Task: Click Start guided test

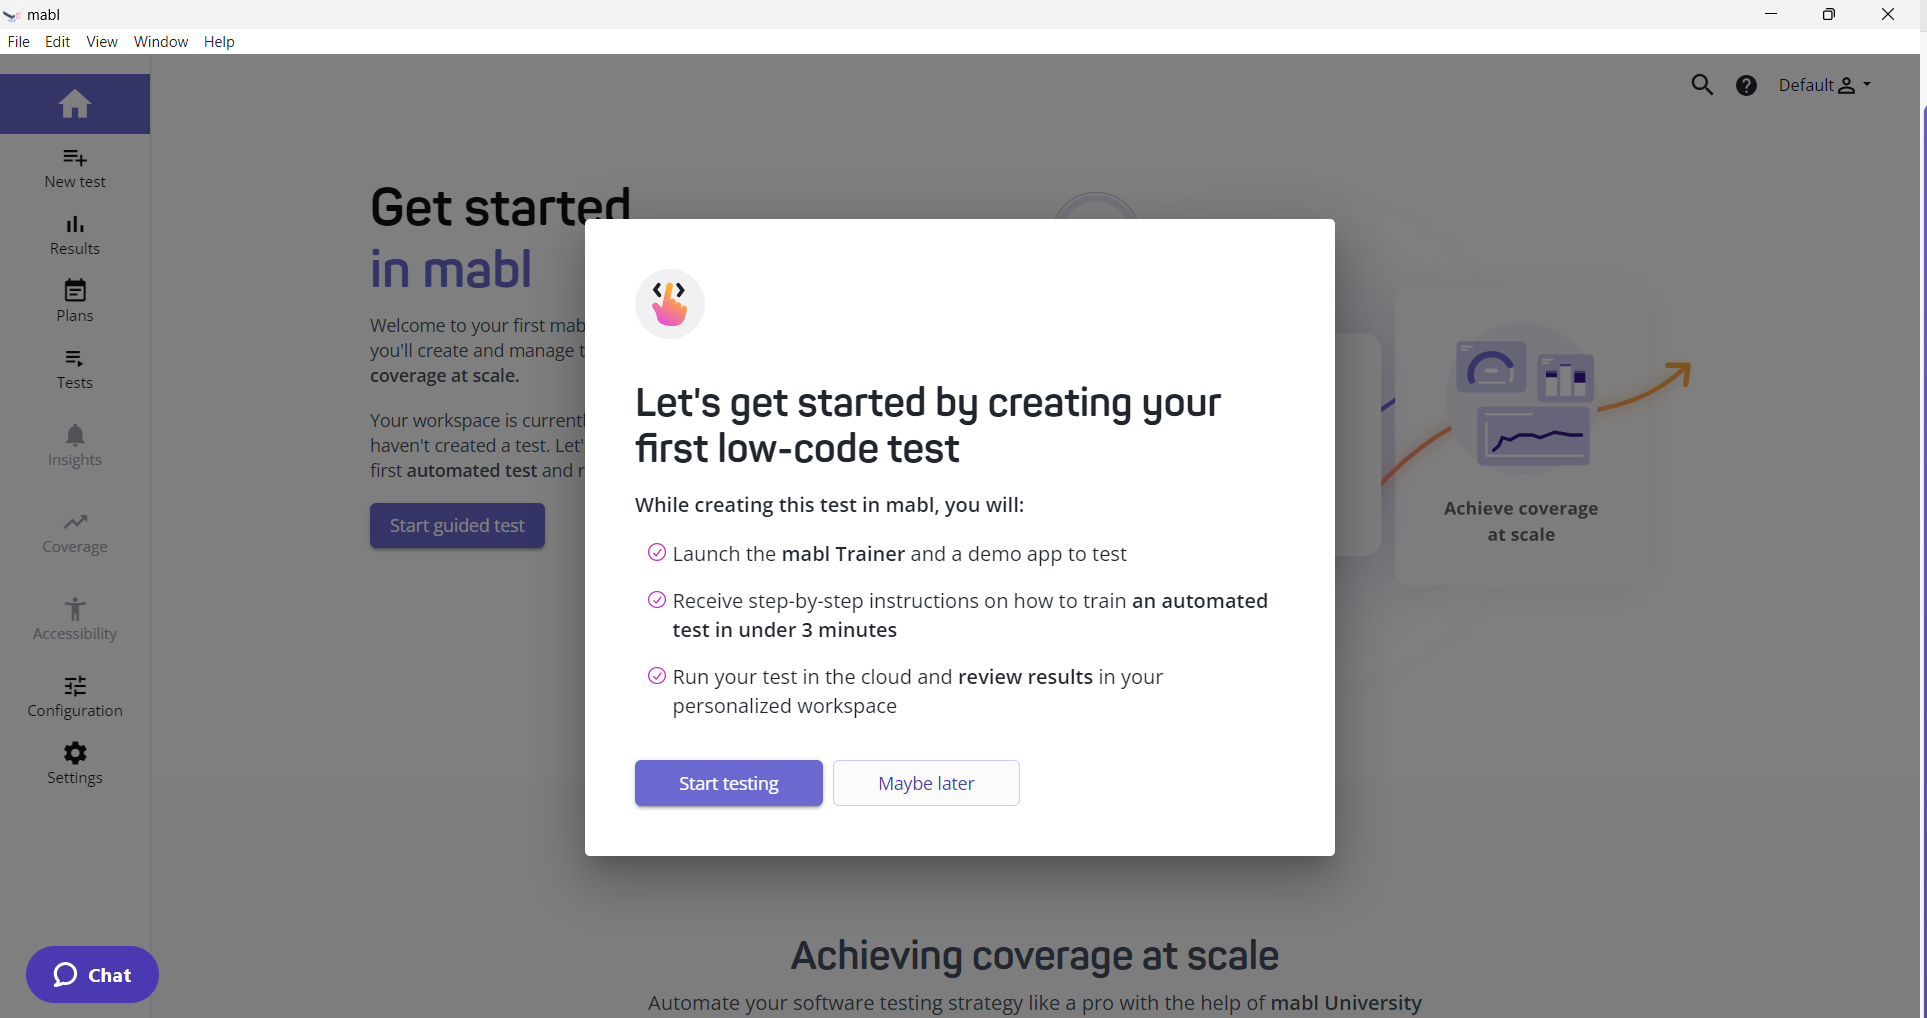Action: click(457, 525)
